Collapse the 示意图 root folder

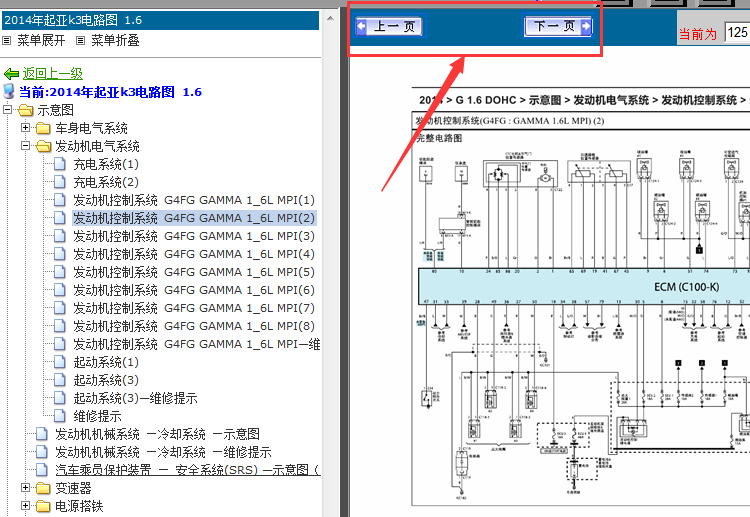point(7,110)
